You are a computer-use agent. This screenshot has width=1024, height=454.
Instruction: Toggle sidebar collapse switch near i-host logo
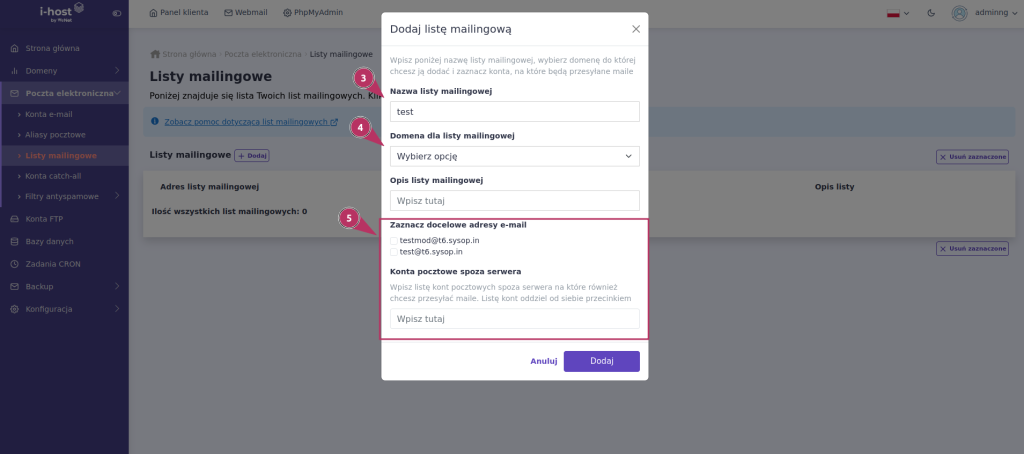tap(117, 13)
